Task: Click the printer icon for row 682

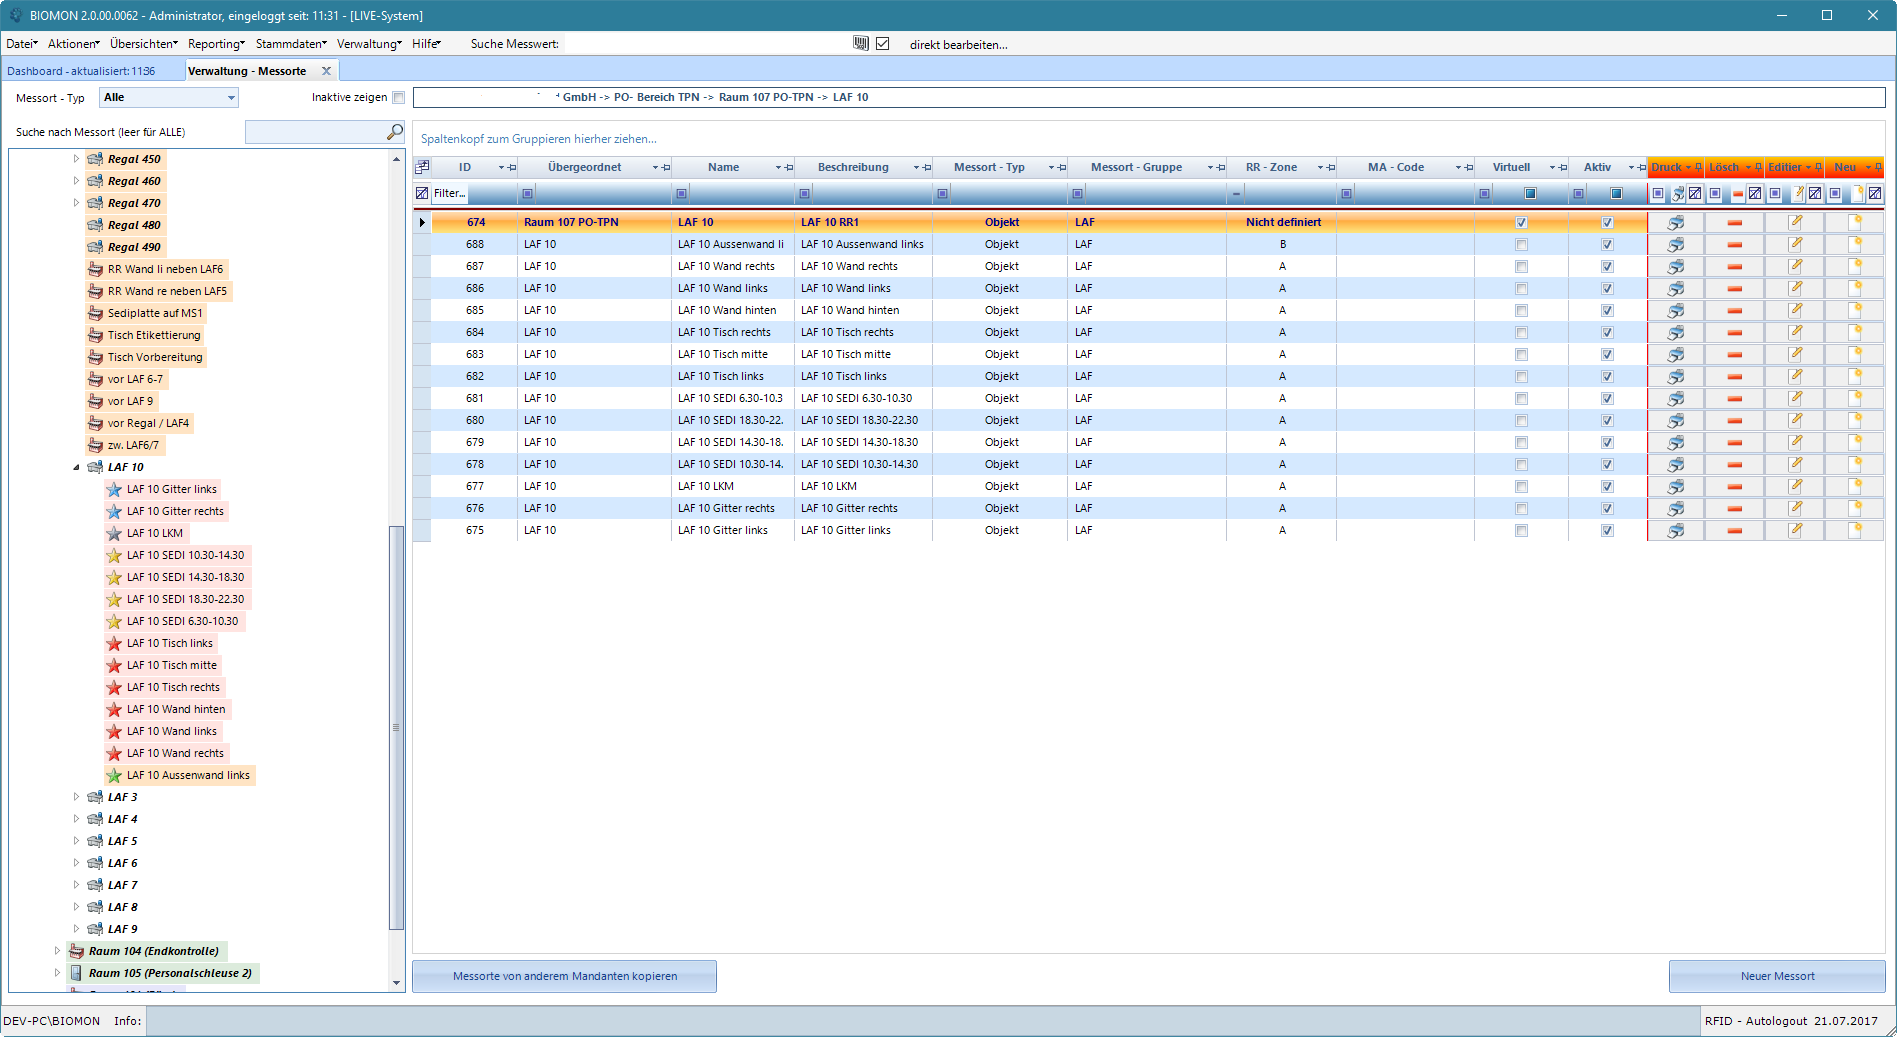Action: [1676, 376]
